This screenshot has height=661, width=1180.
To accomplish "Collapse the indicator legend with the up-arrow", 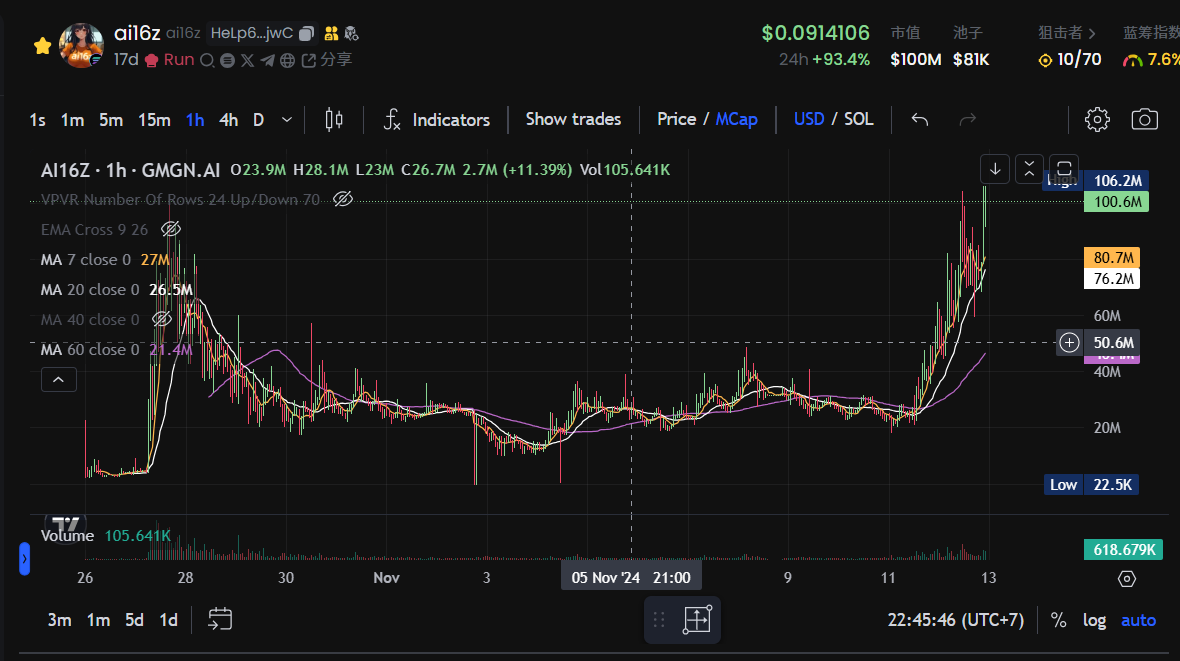I will 58,379.
